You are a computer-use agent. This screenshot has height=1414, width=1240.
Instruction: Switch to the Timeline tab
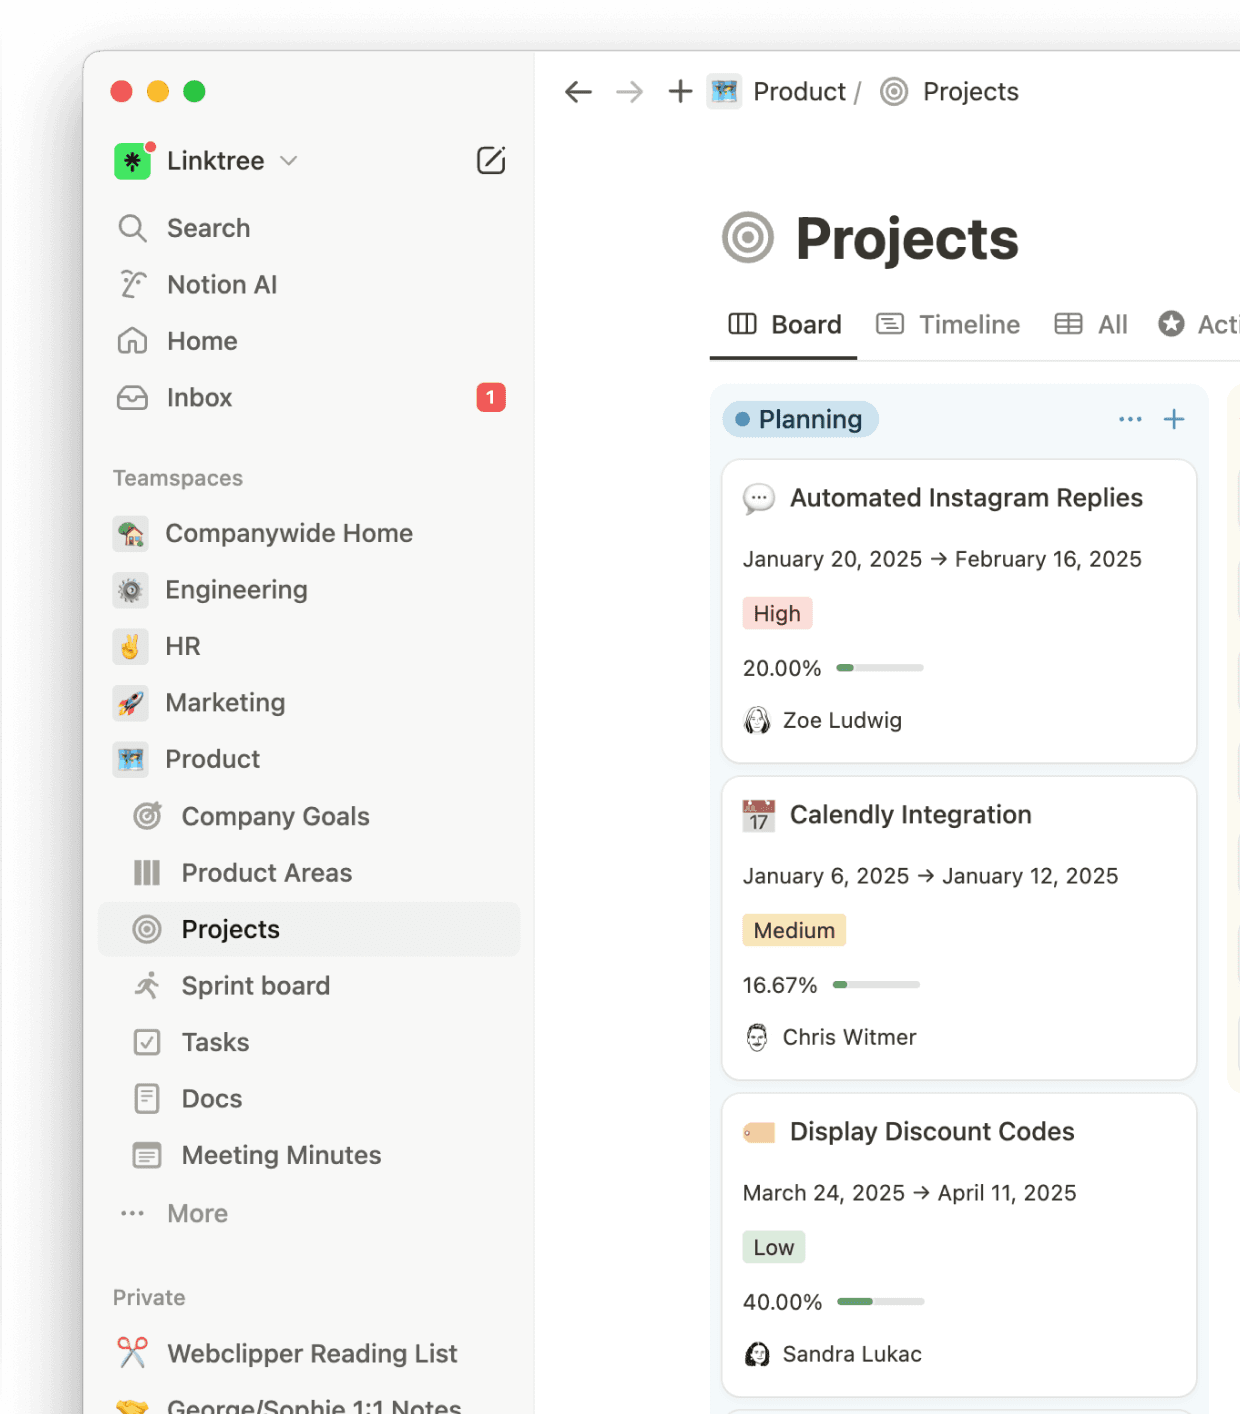click(968, 324)
